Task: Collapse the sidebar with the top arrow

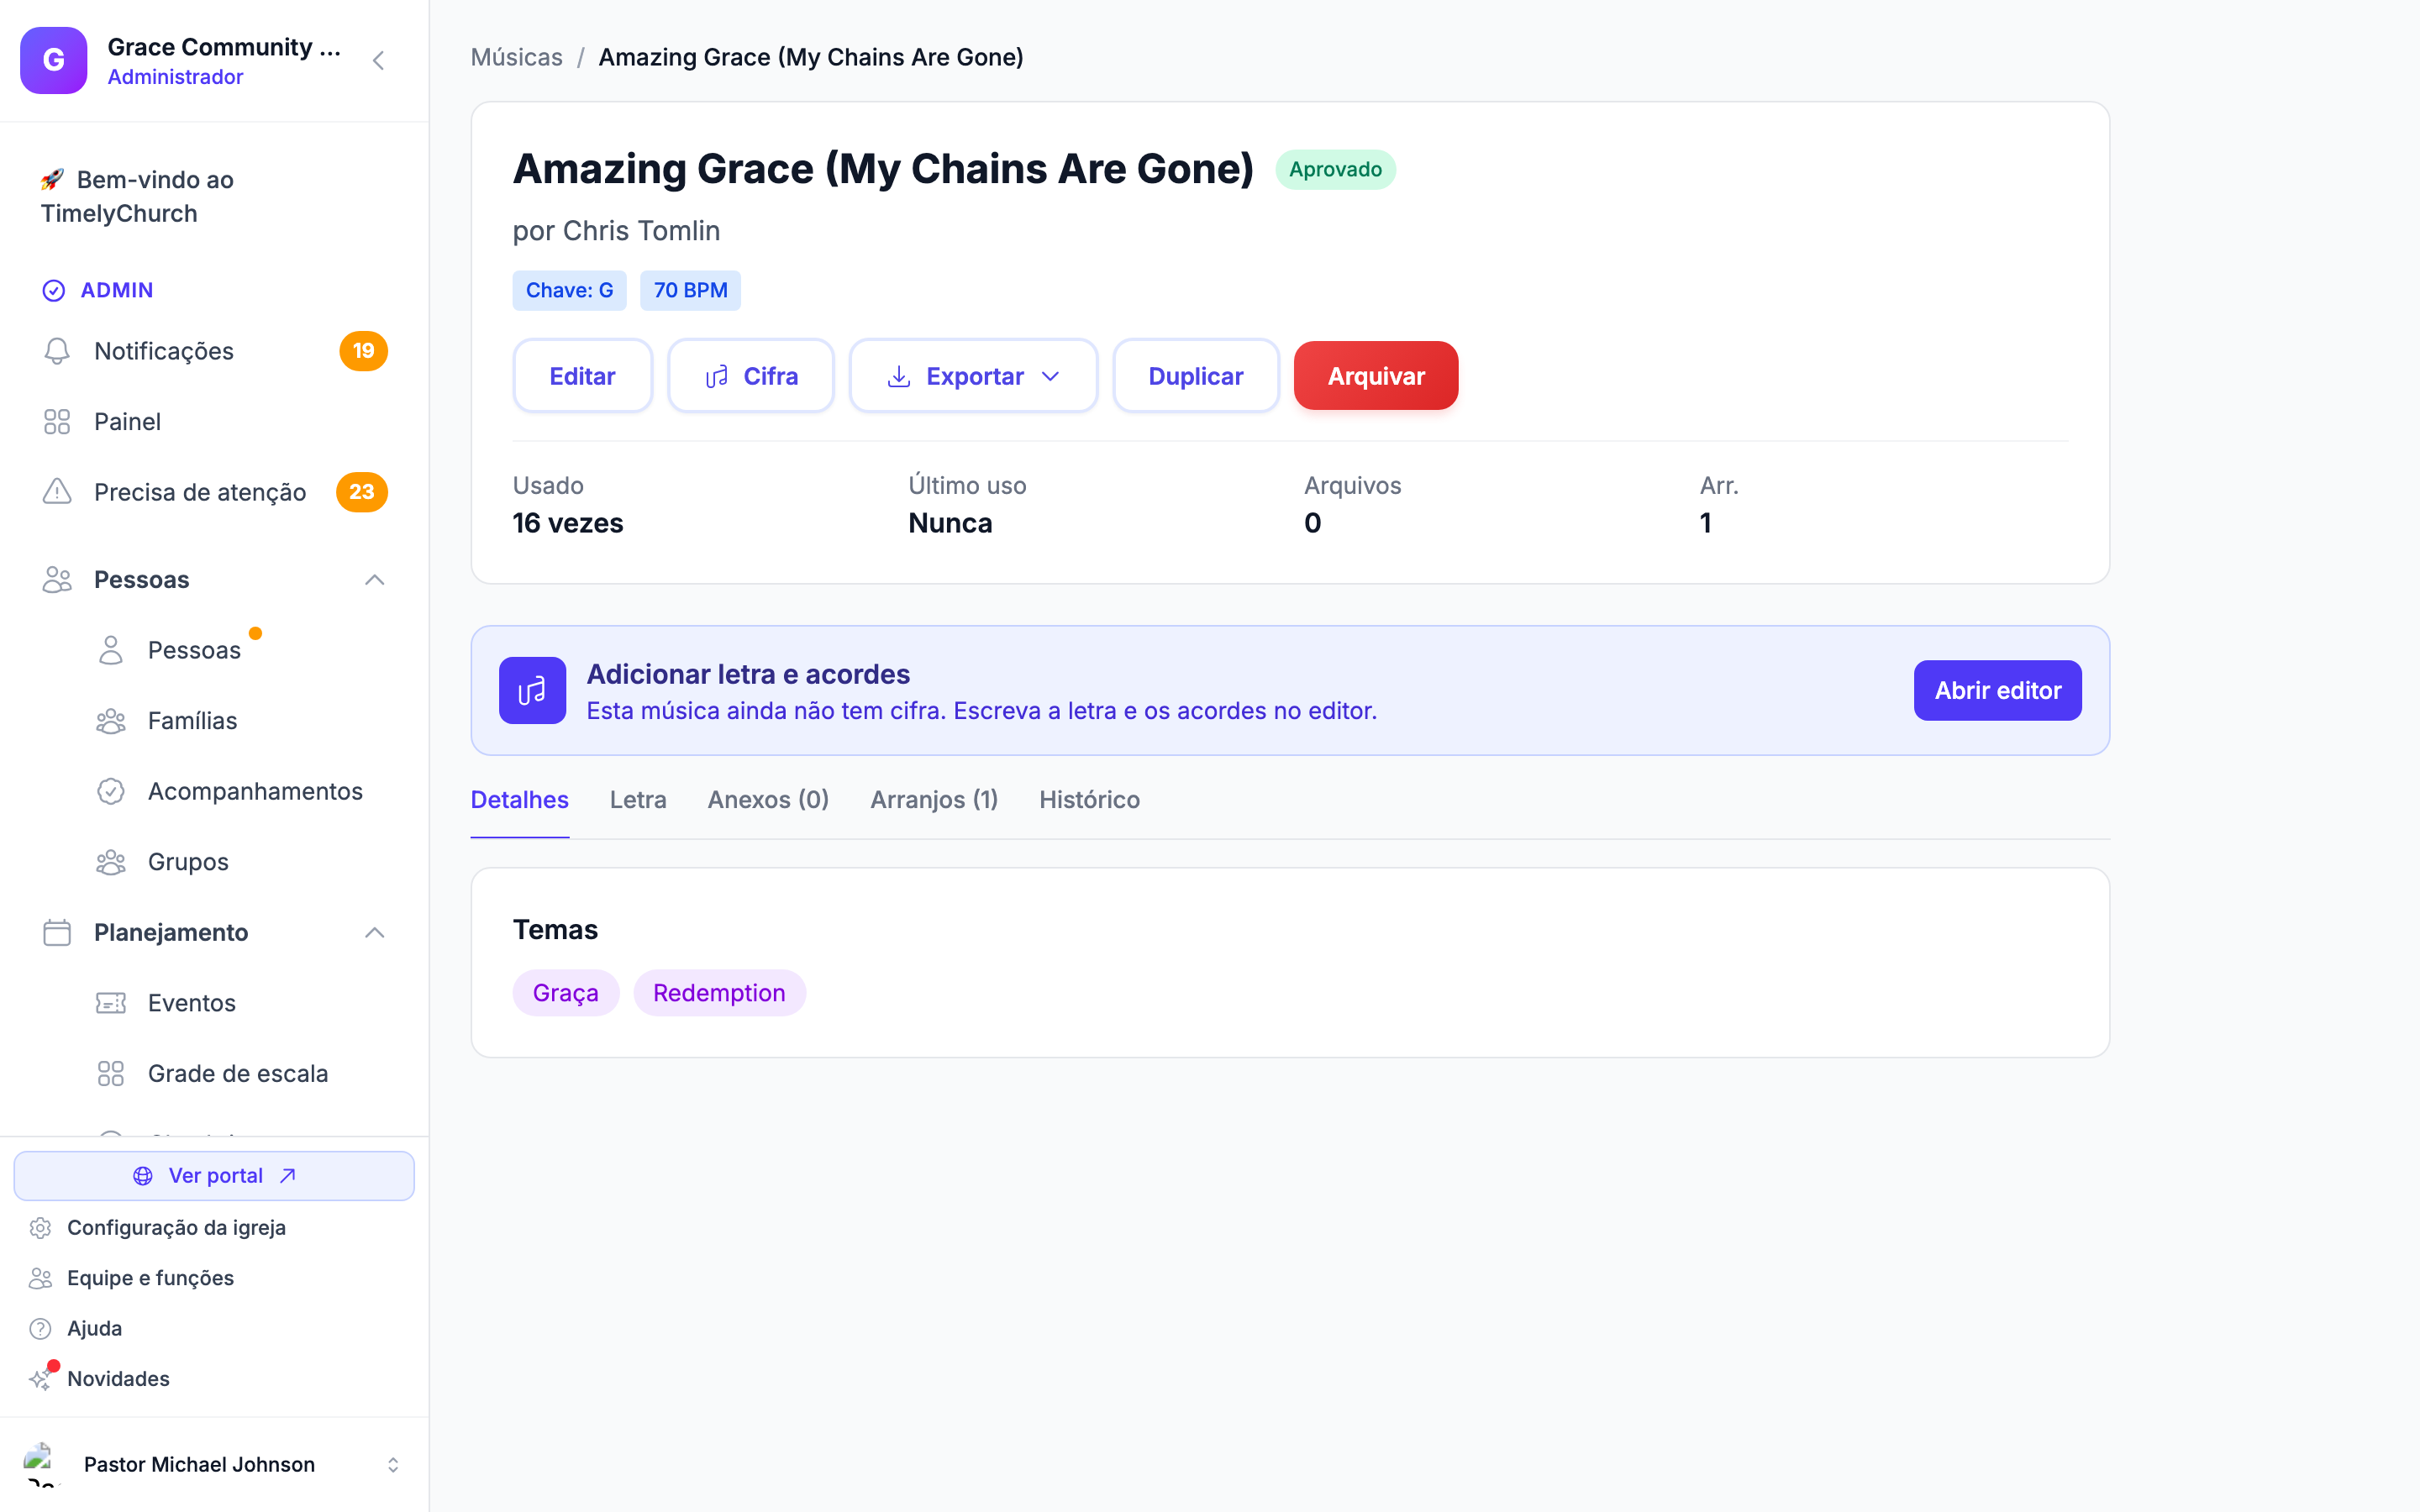Action: (378, 61)
